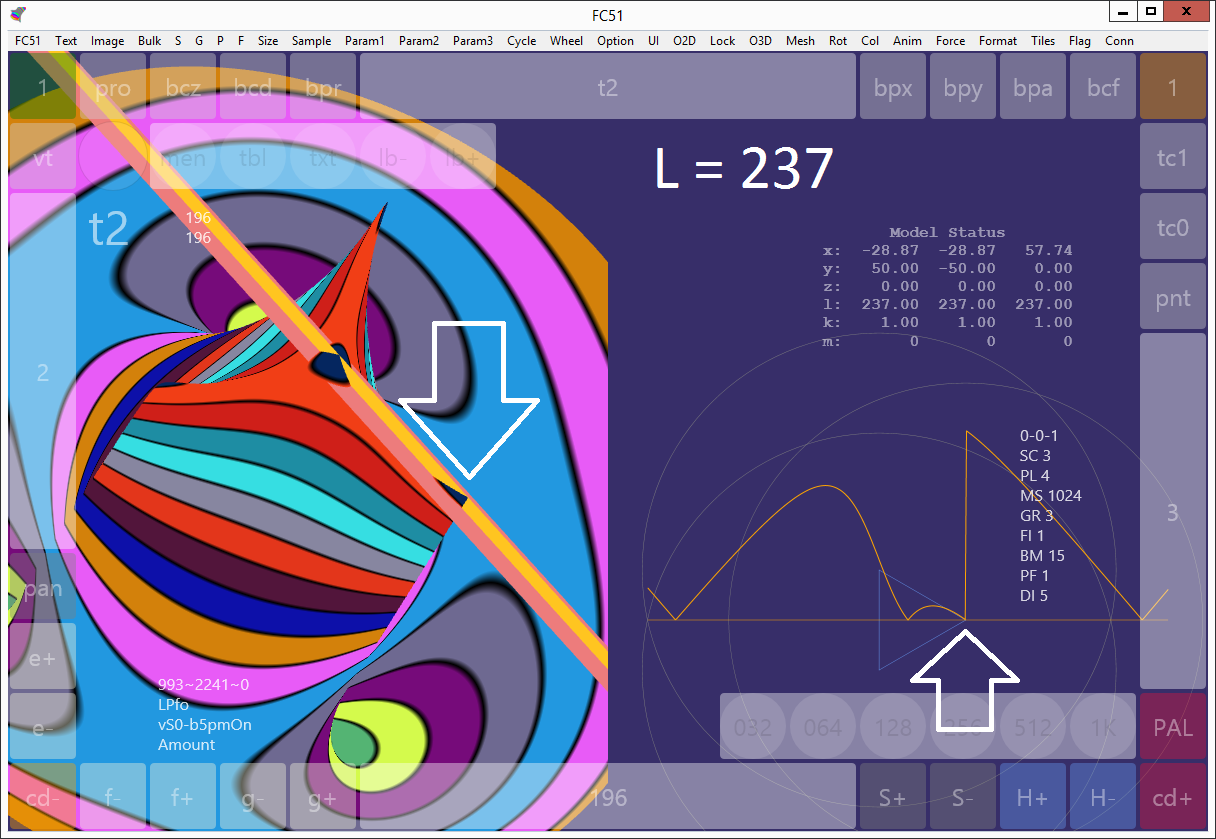Click the orange 1 button
This screenshot has height=839, width=1216.
(x=1173, y=87)
